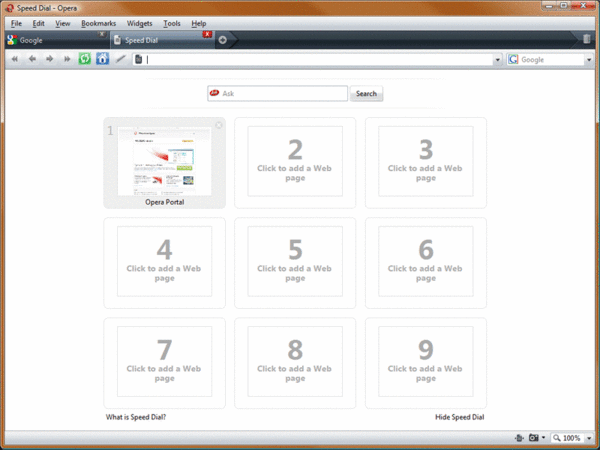The height and width of the screenshot is (450, 600).
Task: Open the File menu
Action: pyautogui.click(x=16, y=23)
